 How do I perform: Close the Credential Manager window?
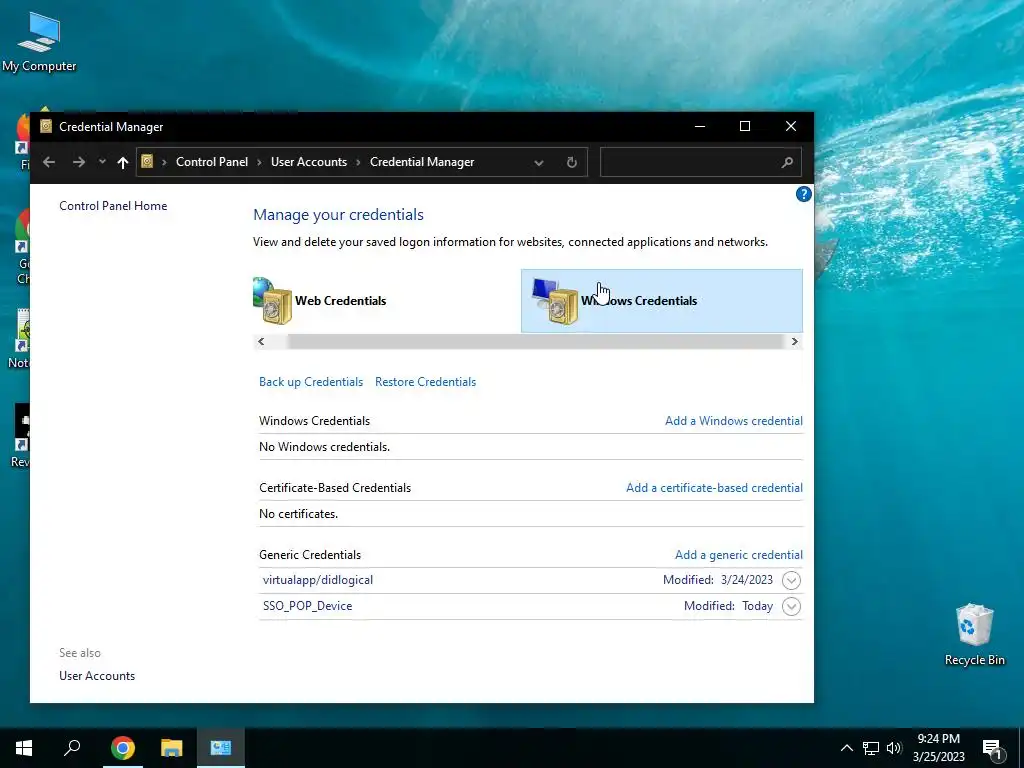click(791, 127)
